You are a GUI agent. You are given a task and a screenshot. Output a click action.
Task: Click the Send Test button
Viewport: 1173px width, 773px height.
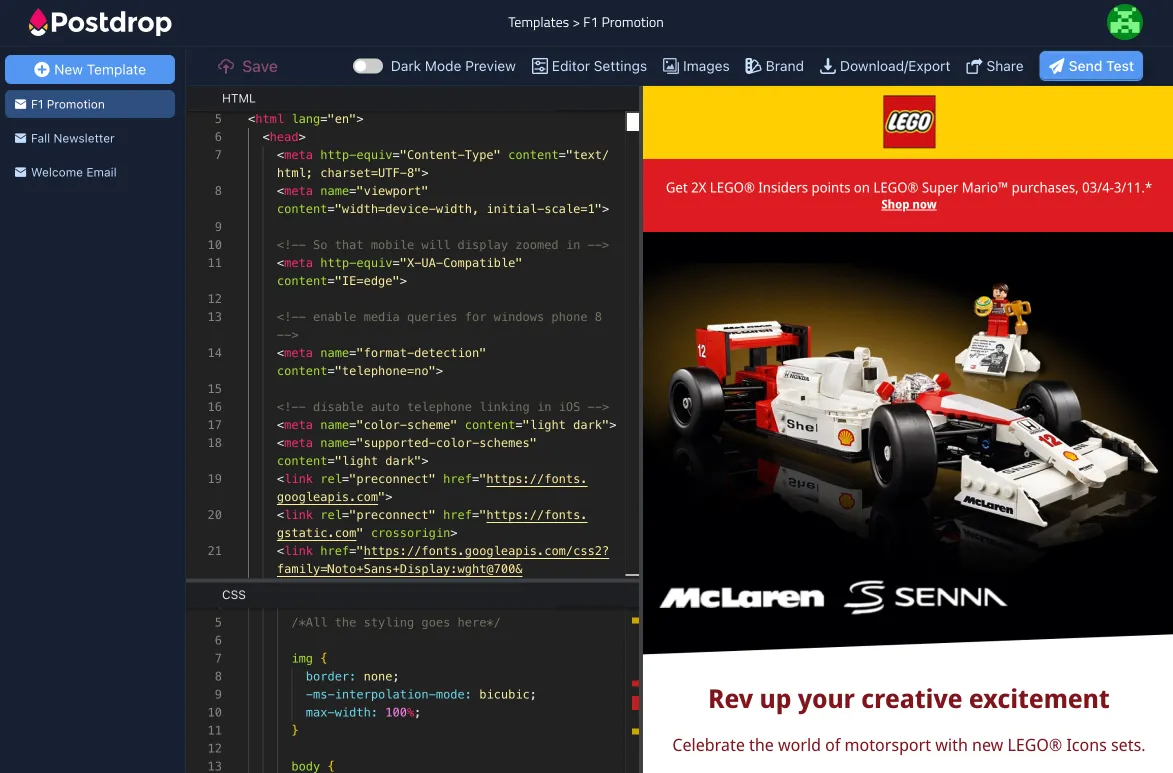(x=1090, y=66)
